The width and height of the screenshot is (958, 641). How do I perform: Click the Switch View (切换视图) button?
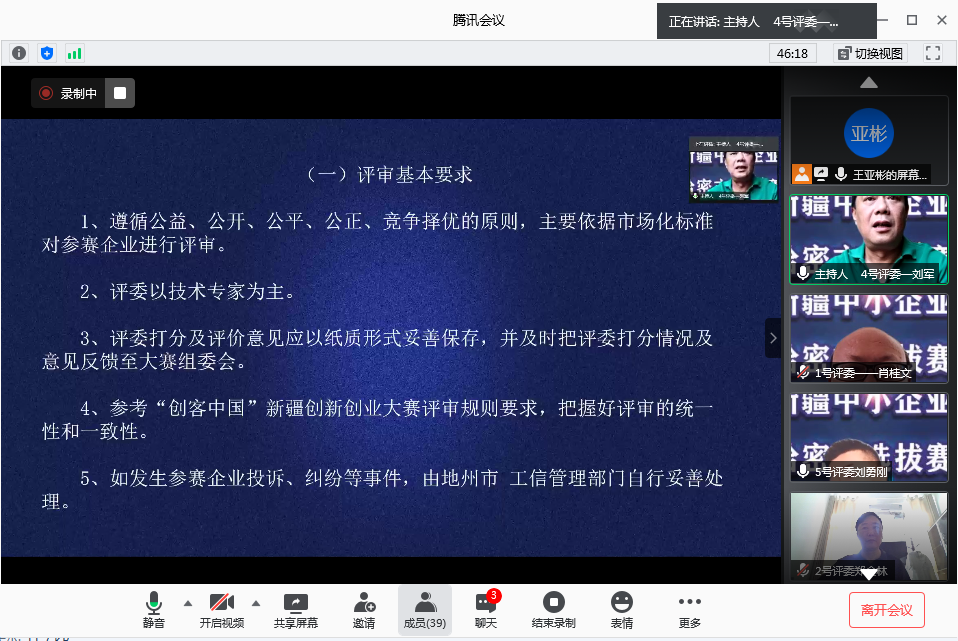coord(870,53)
